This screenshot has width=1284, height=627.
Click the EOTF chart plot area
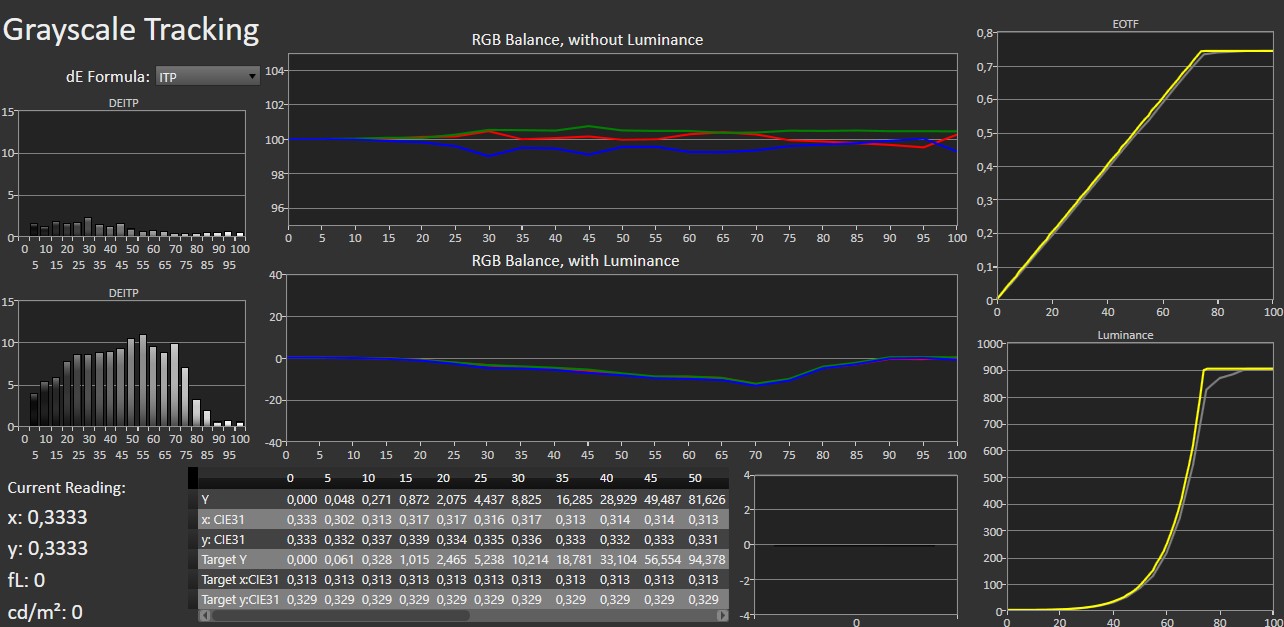click(1135, 166)
